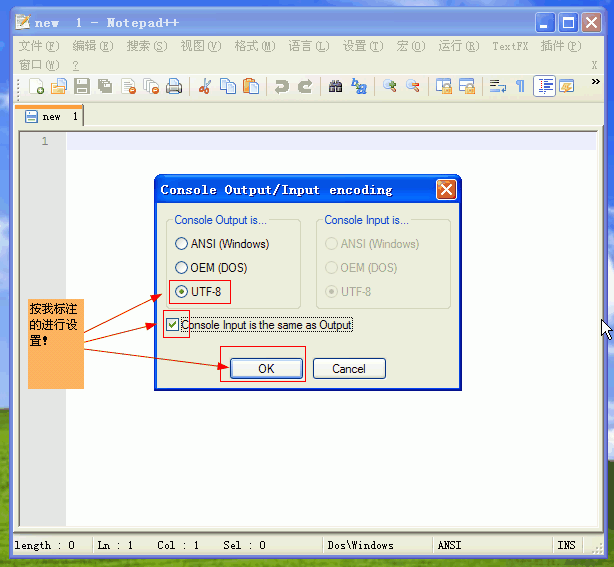Open the 编辑(E) menu
614x567 pixels.
point(93,46)
